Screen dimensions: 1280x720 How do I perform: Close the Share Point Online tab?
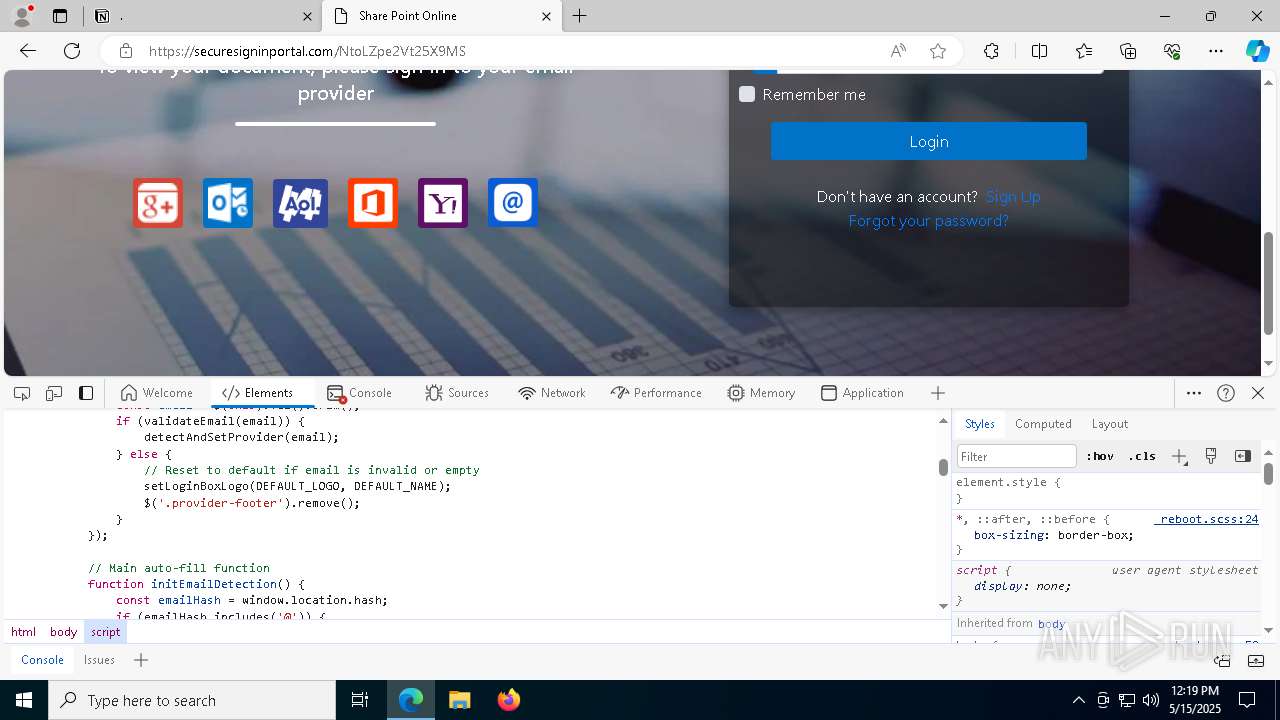(546, 16)
